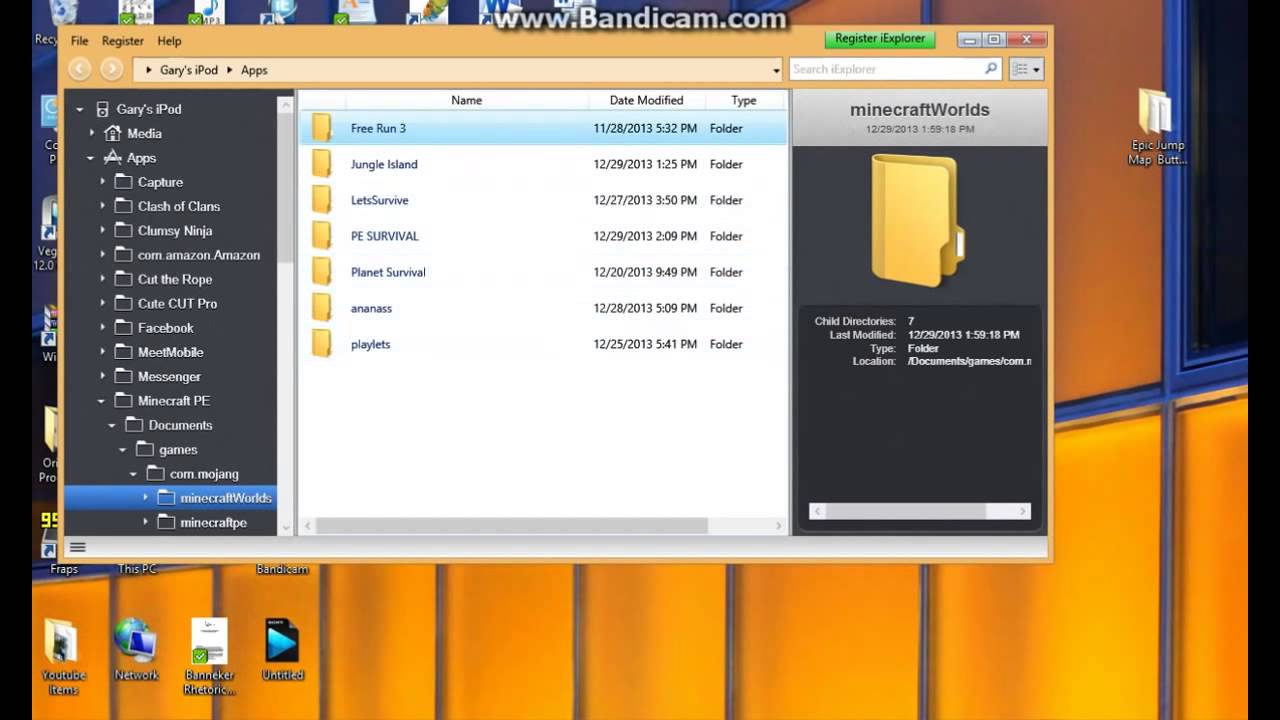Click the Jungle Island folder icon

321,164
